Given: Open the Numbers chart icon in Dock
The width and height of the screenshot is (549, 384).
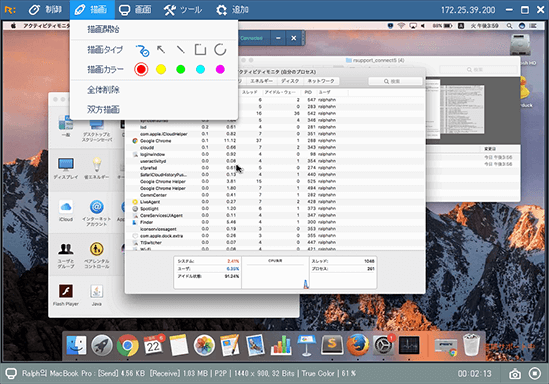Looking at the screenshot, I should [281, 345].
